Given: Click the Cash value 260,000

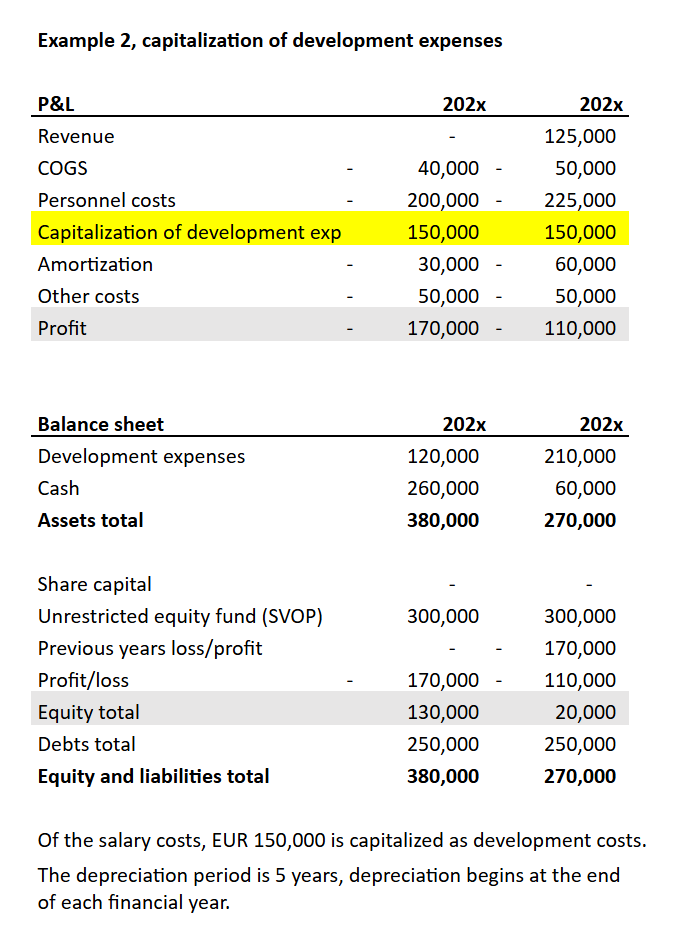Looking at the screenshot, I should (443, 488).
